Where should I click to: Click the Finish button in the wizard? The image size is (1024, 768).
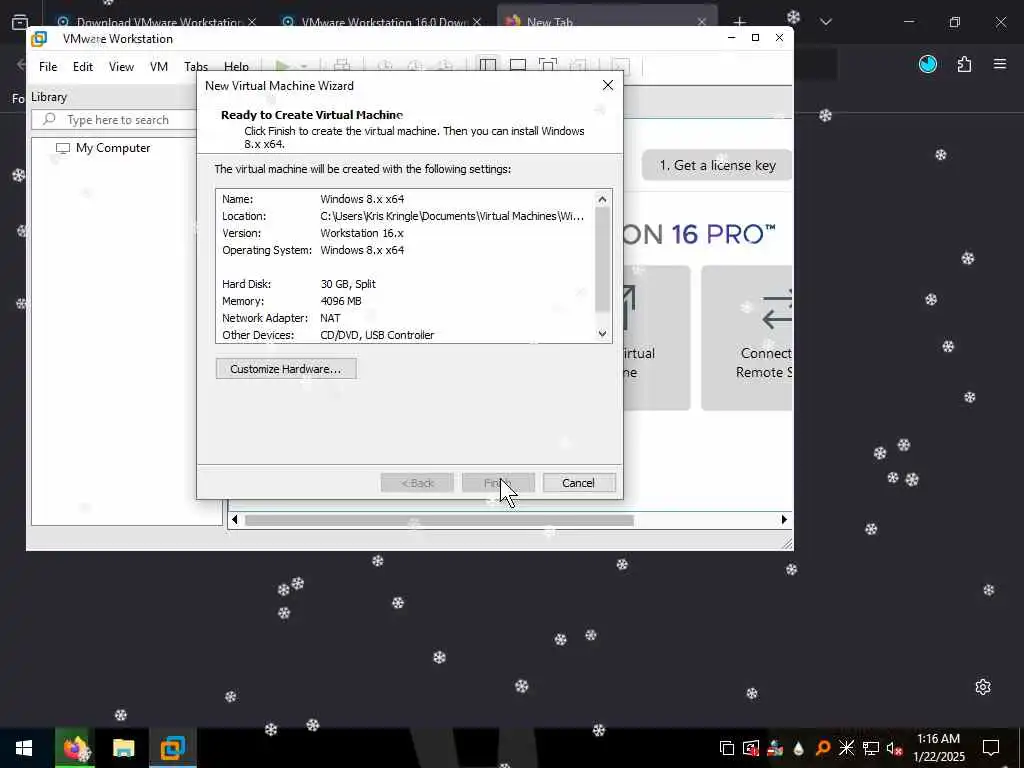click(x=498, y=483)
